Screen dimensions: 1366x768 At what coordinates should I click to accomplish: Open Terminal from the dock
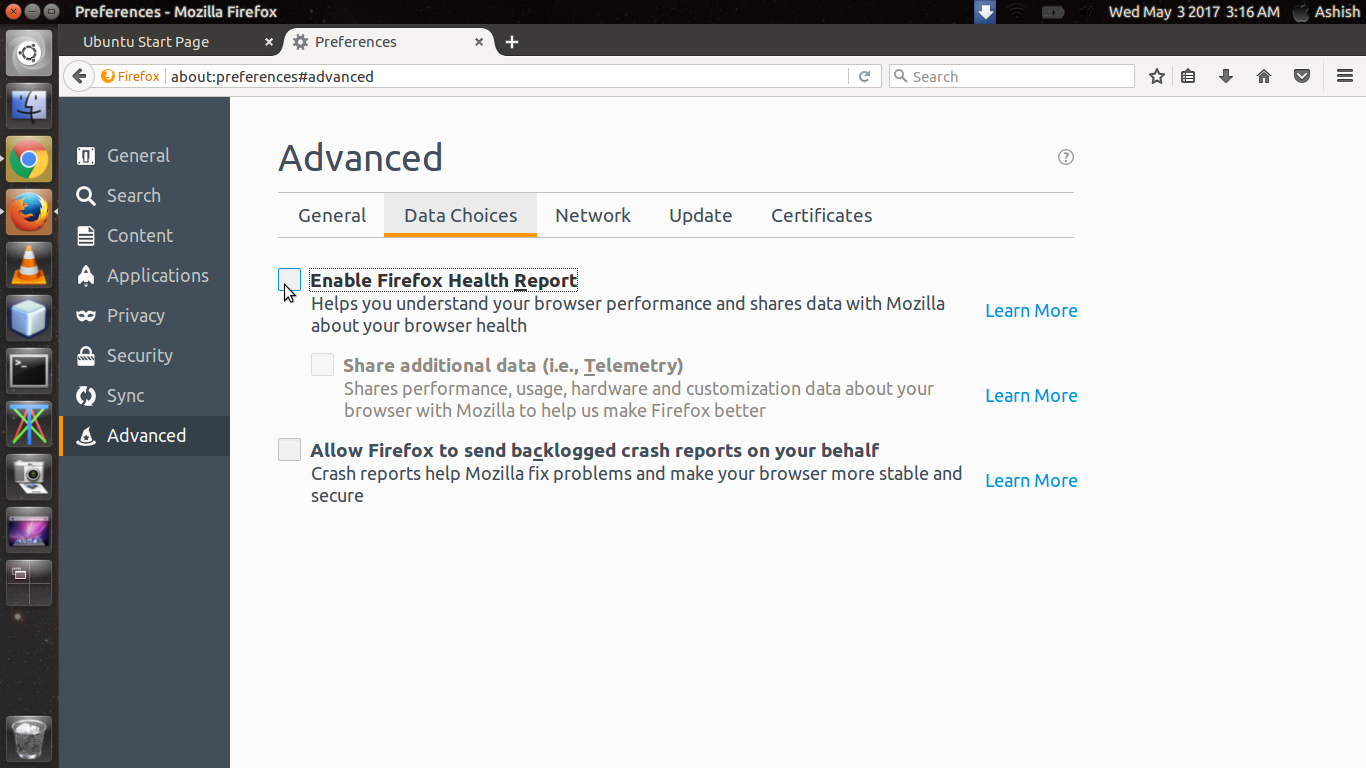pos(29,371)
